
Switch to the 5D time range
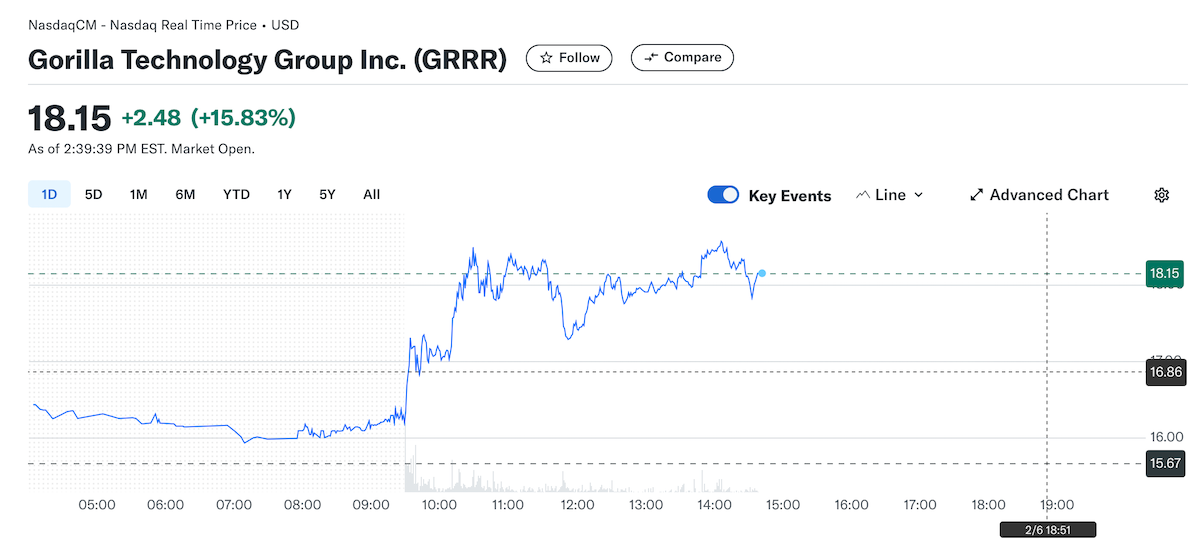93,194
